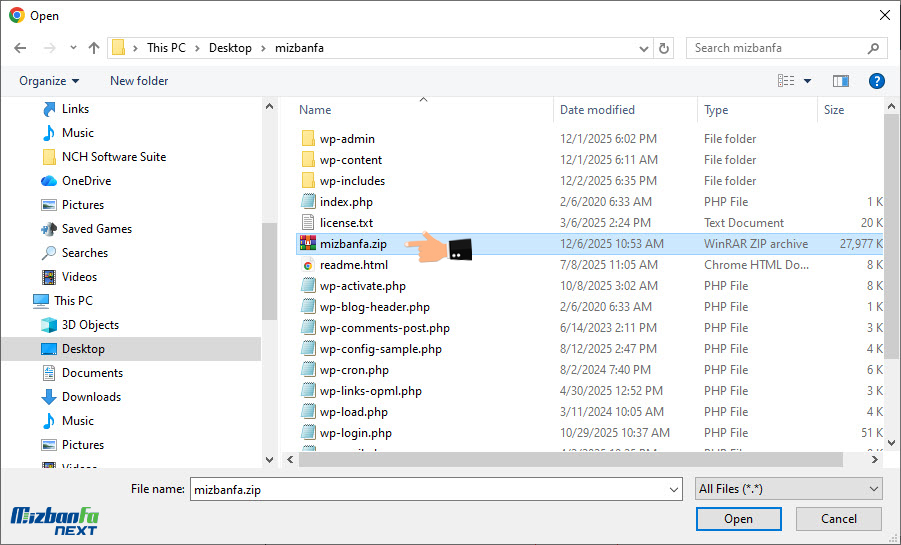Select the mizbanfa.zip archive file
Viewport: 901px width, 545px height.
[x=353, y=244]
